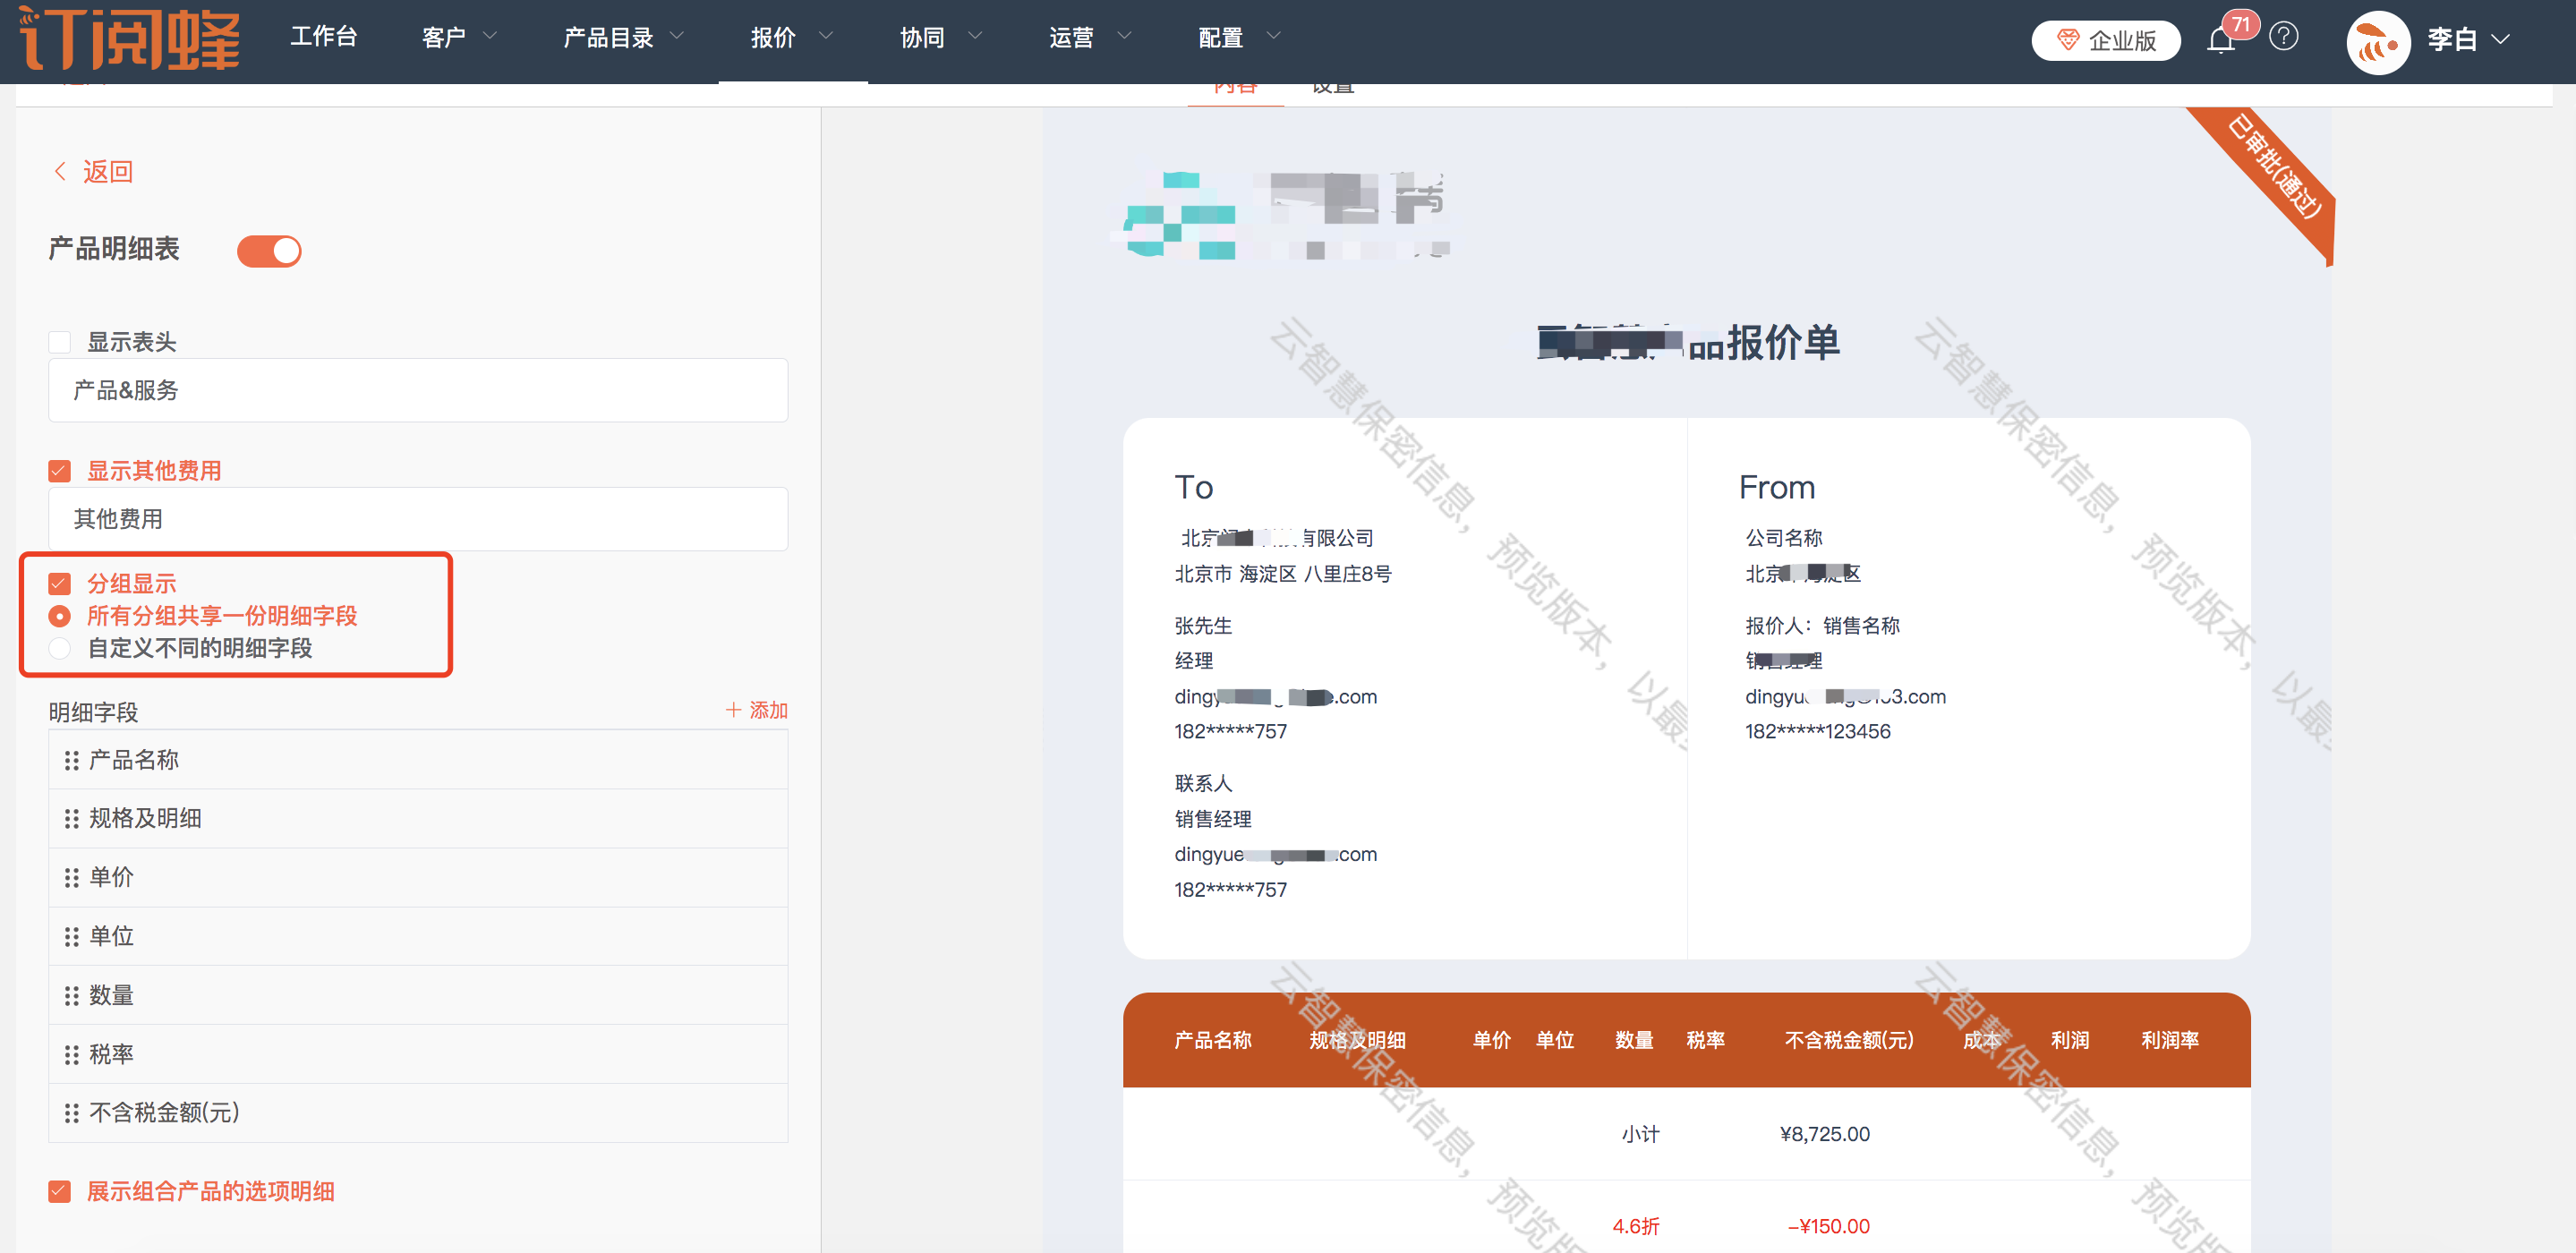Uncheck the 显示其他费用 checkbox
This screenshot has width=2576, height=1253.
pyautogui.click(x=60, y=471)
